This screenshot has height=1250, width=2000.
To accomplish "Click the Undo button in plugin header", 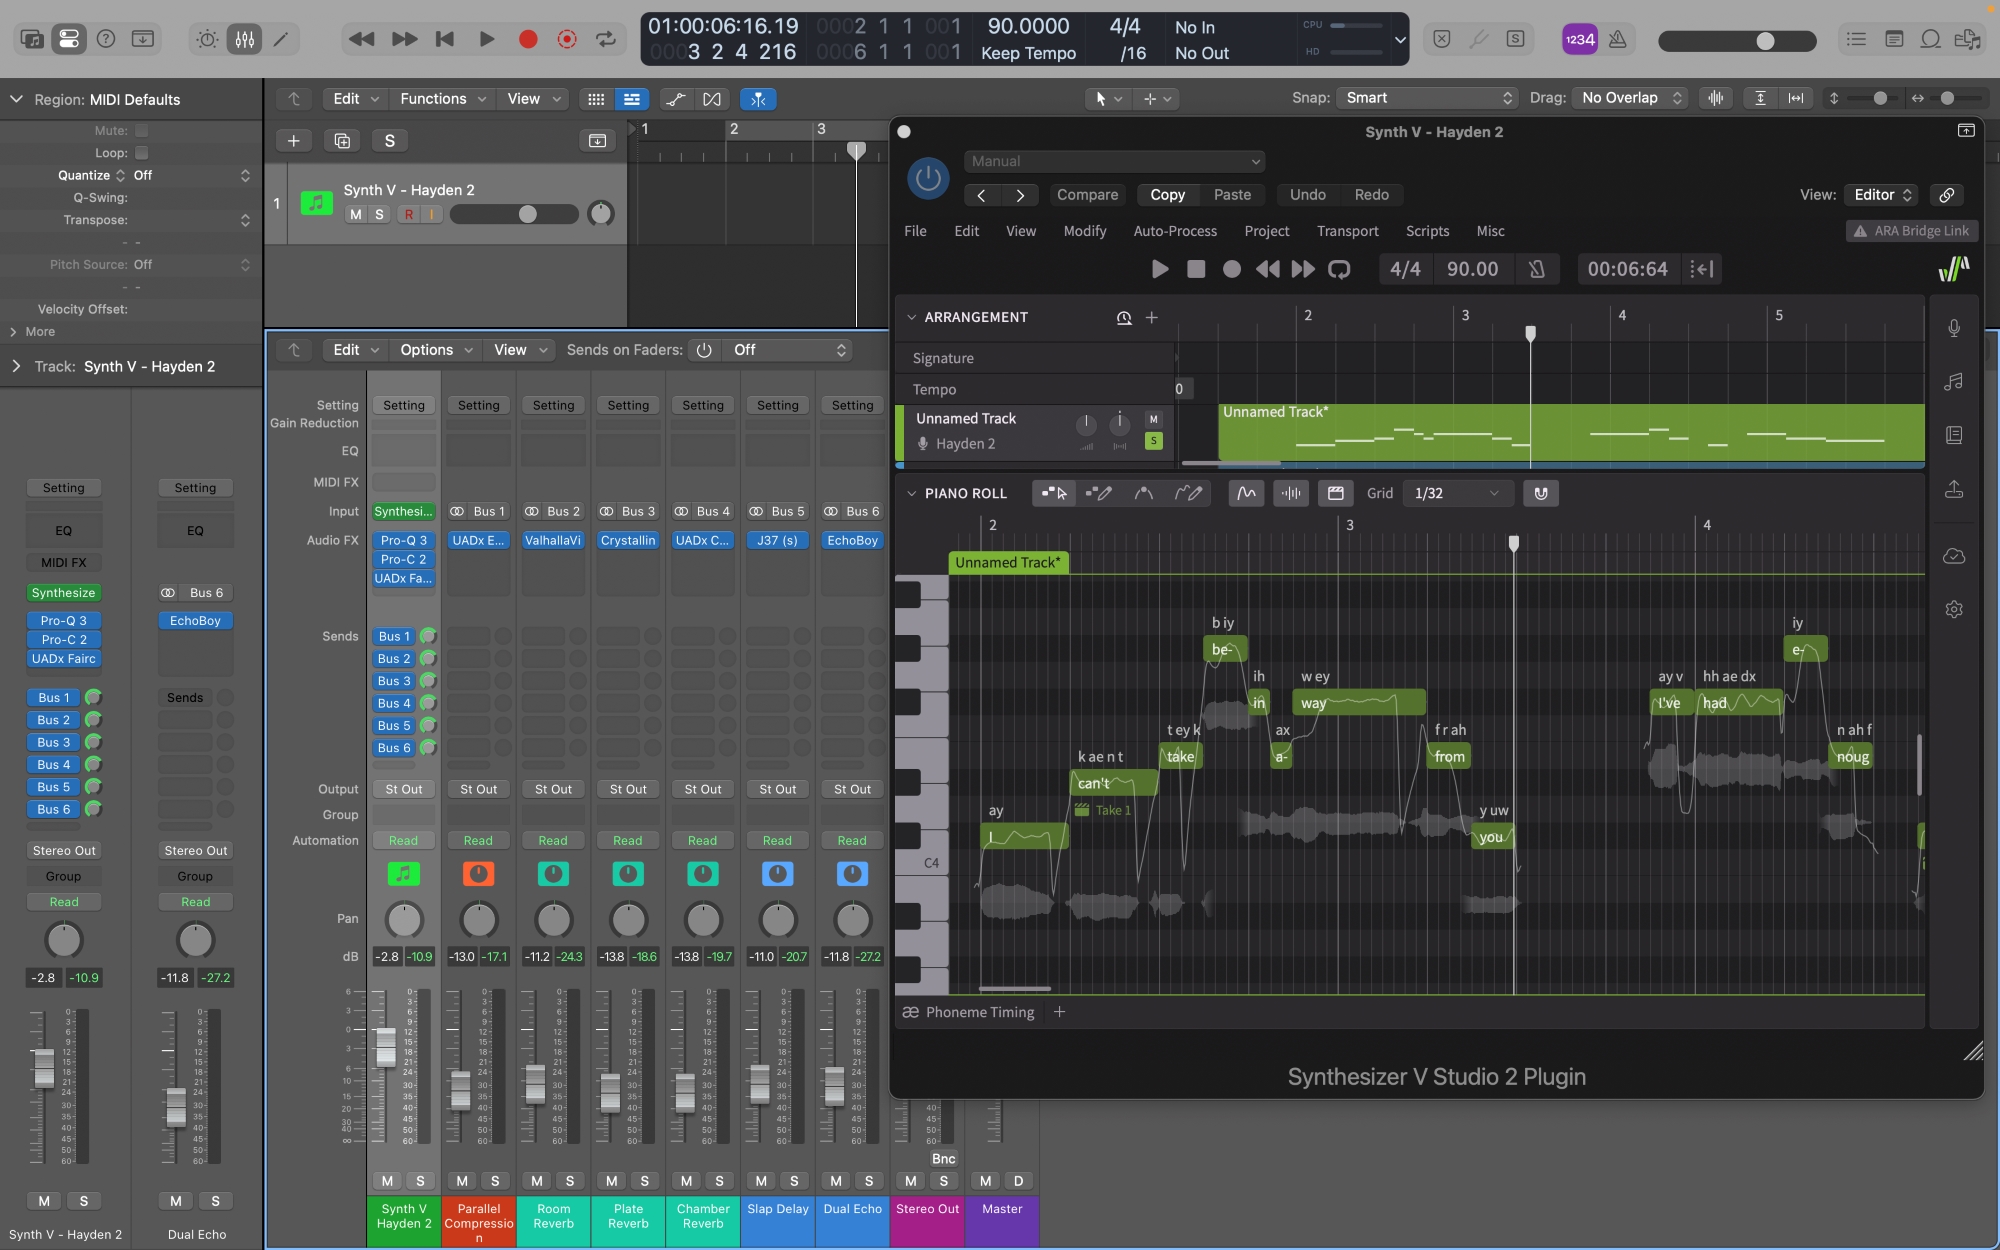I will [1307, 195].
